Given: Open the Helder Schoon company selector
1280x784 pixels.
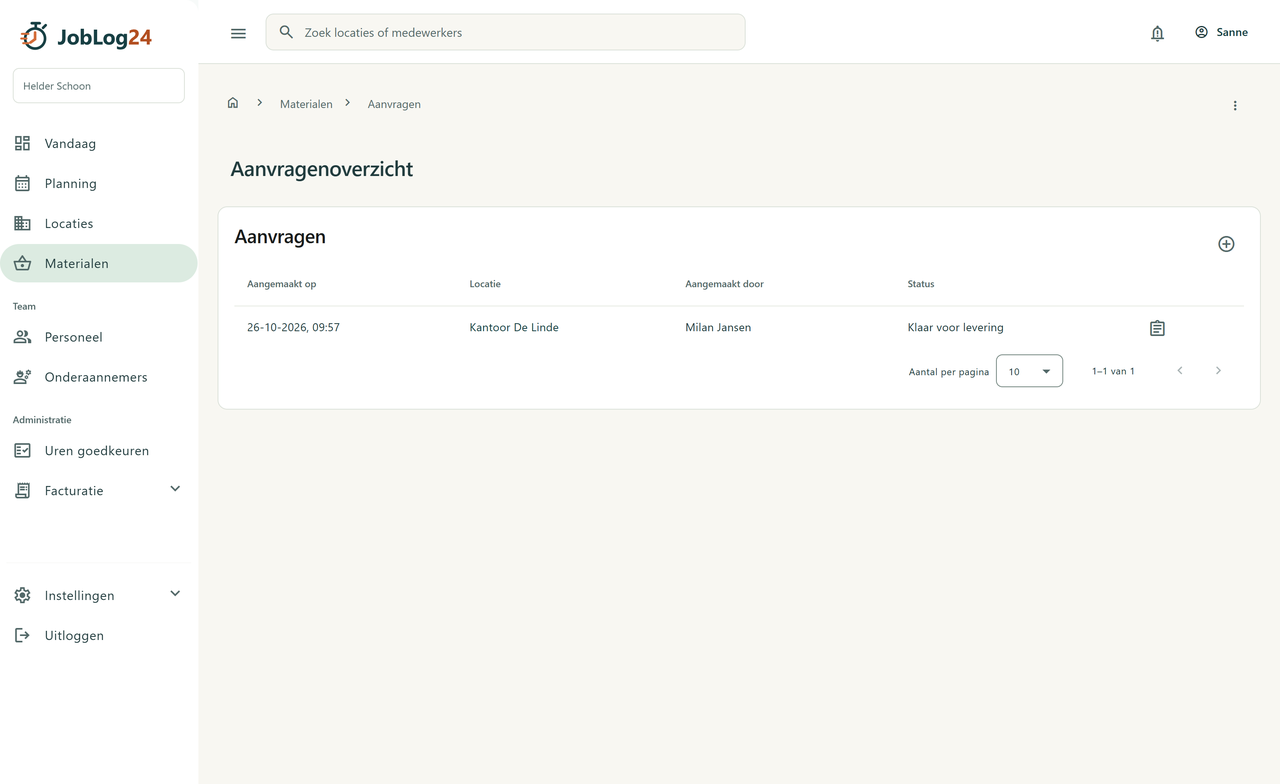Looking at the screenshot, I should click(x=99, y=86).
